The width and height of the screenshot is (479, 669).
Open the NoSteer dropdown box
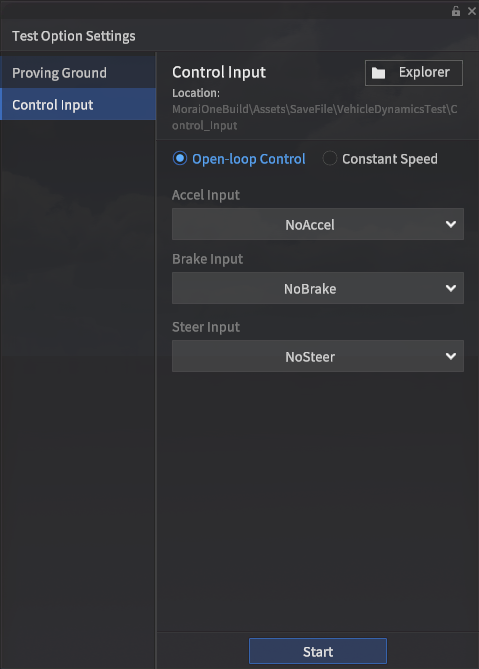tap(318, 356)
